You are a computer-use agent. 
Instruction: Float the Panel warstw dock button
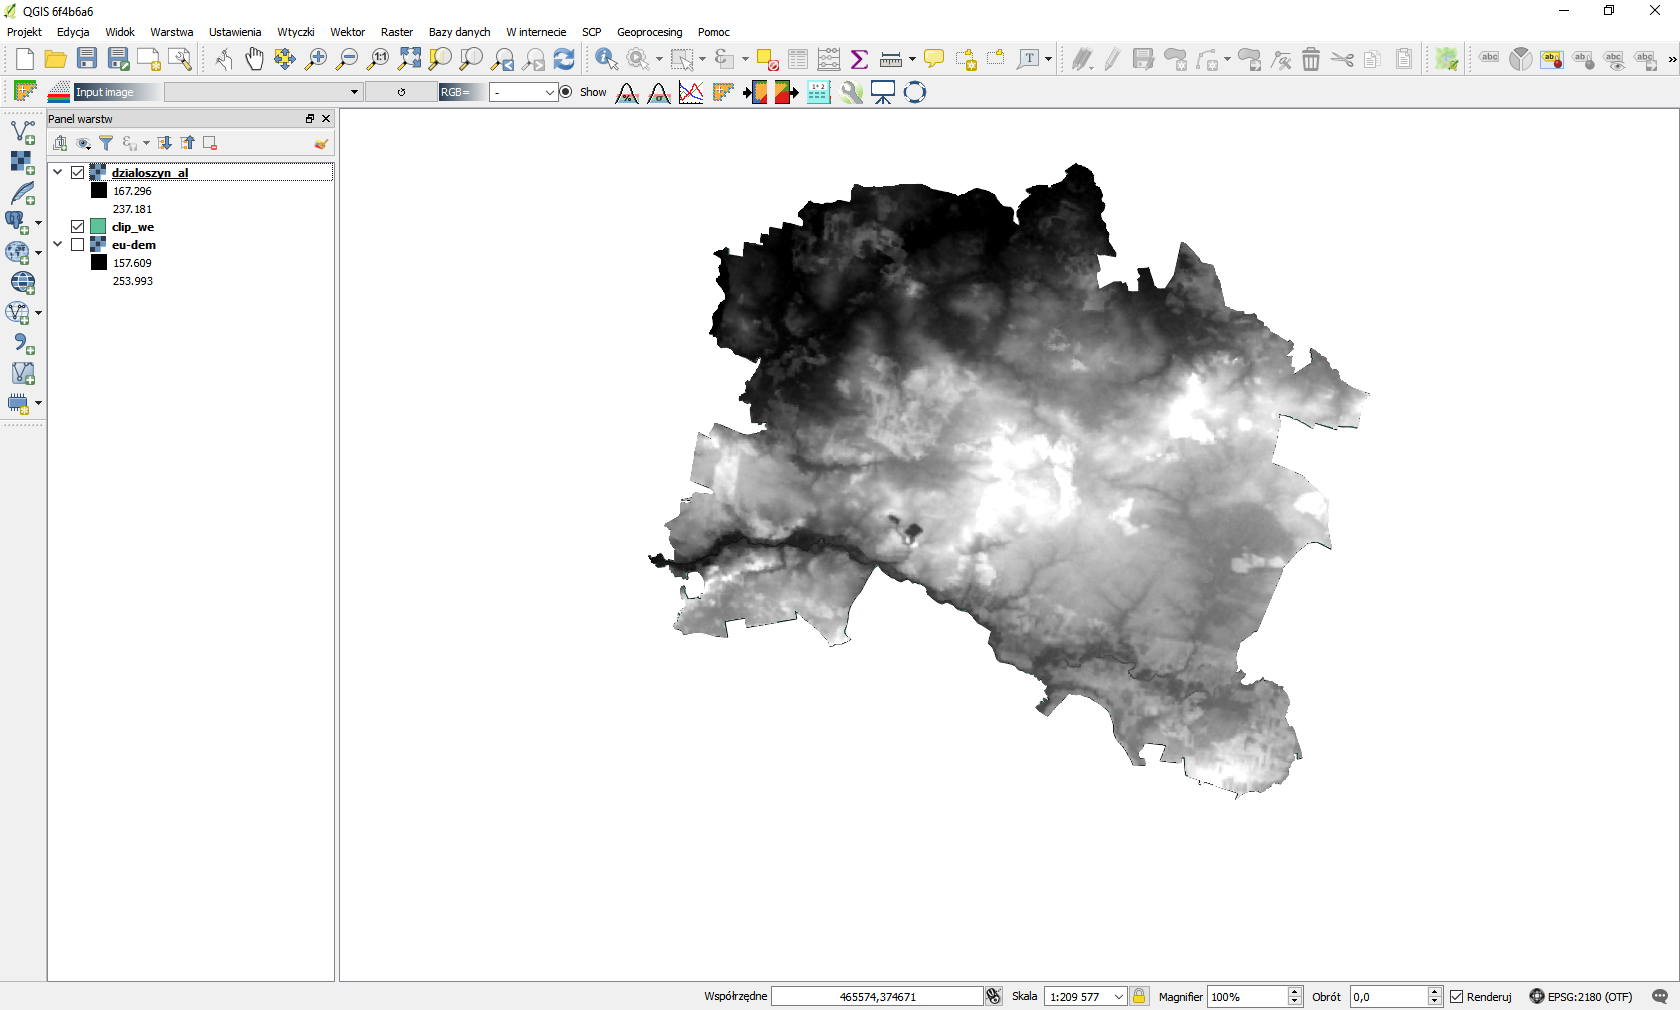coord(309,118)
